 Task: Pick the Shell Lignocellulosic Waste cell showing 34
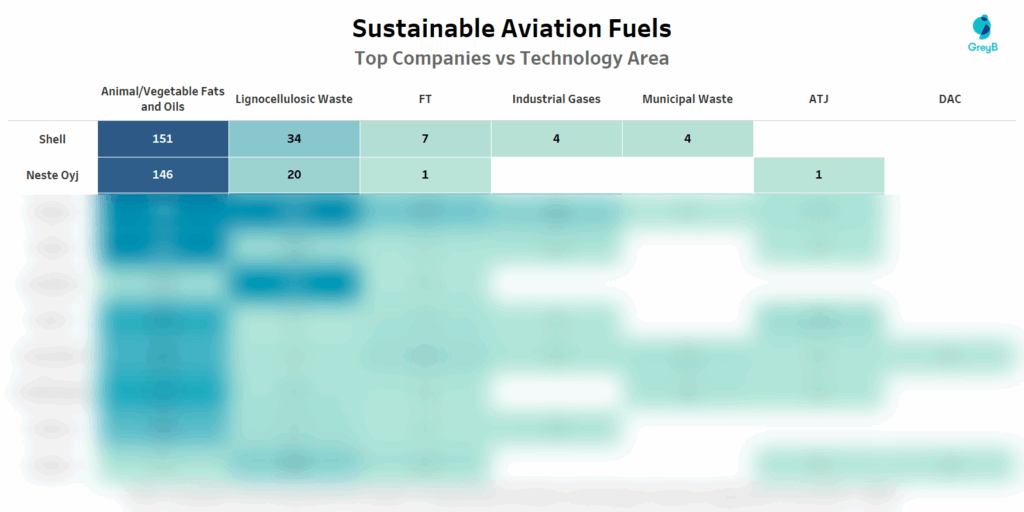click(x=294, y=139)
